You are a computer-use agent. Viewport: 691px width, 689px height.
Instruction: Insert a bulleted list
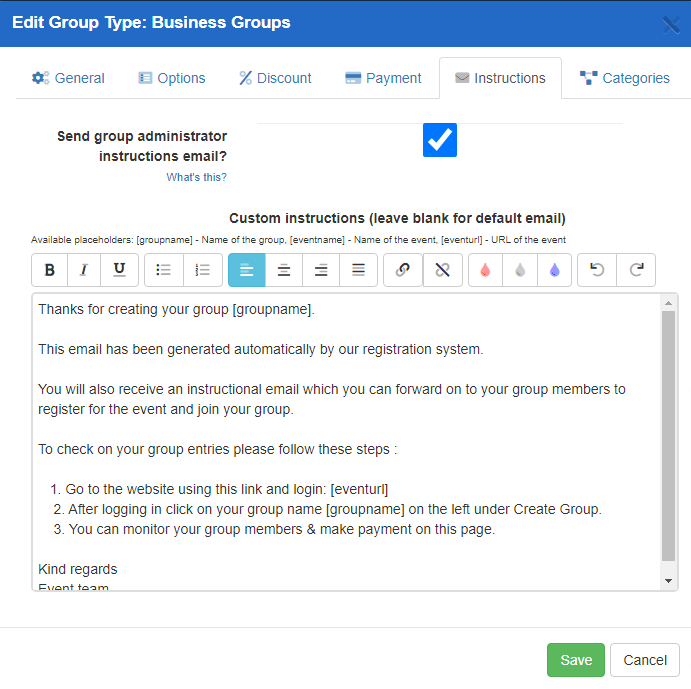(x=164, y=270)
